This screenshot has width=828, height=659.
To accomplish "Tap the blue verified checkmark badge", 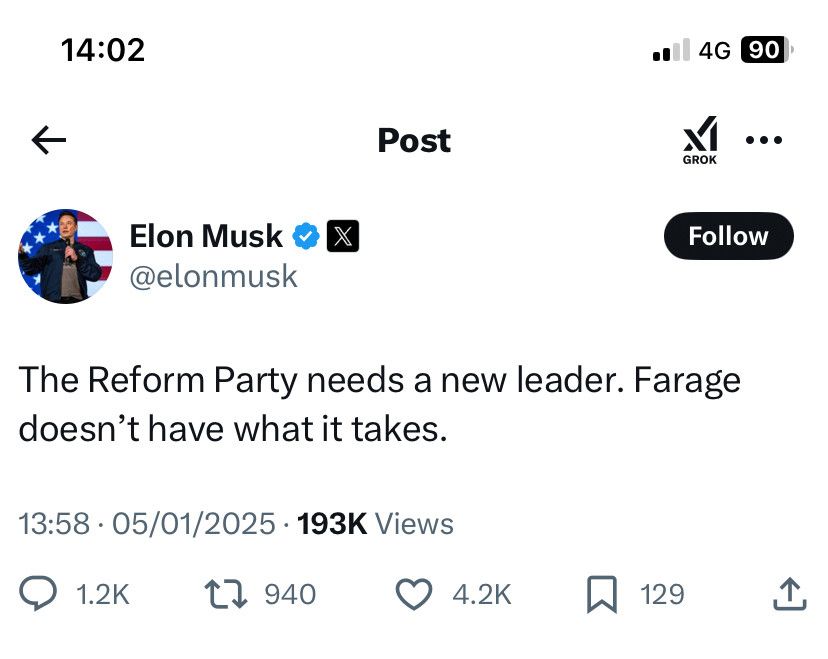I will tap(305, 237).
